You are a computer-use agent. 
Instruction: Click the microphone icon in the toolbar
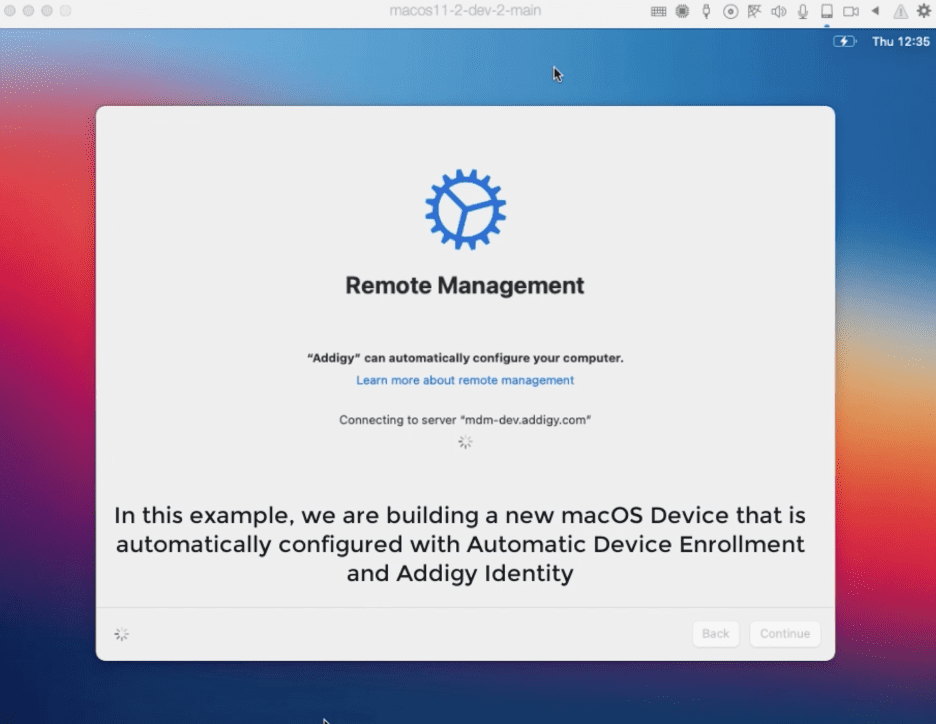[x=803, y=11]
